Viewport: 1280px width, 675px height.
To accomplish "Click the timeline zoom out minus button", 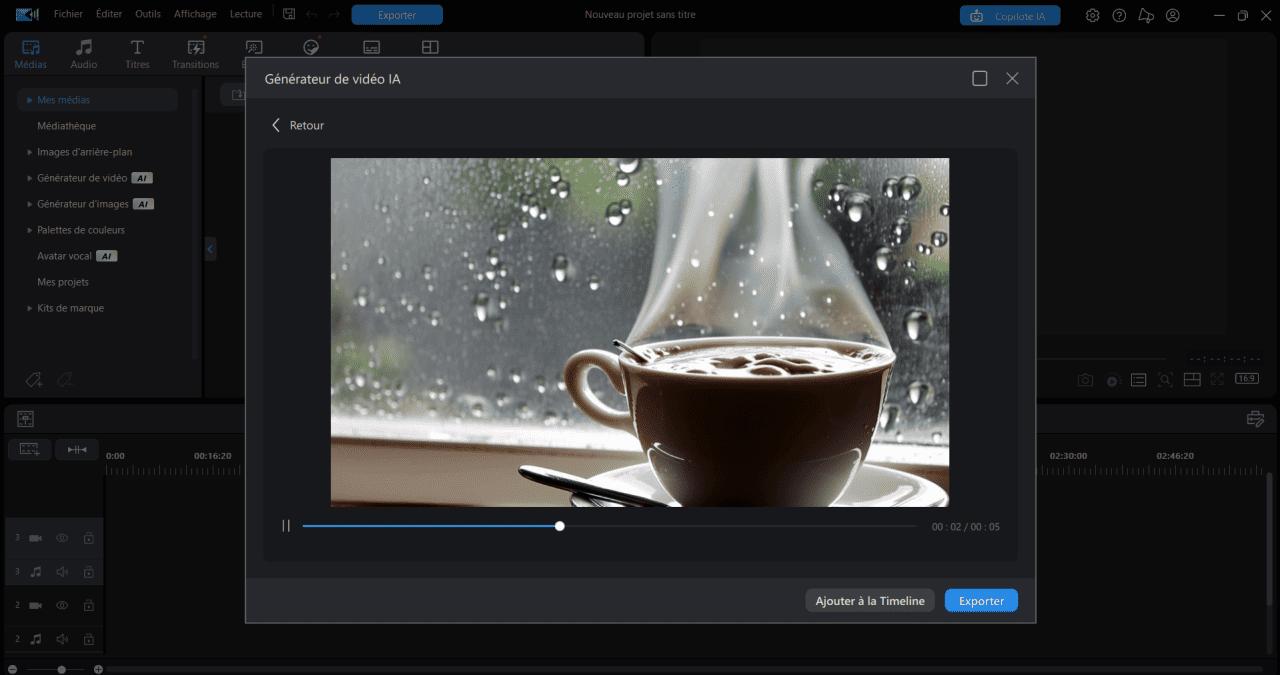I will (x=12, y=669).
